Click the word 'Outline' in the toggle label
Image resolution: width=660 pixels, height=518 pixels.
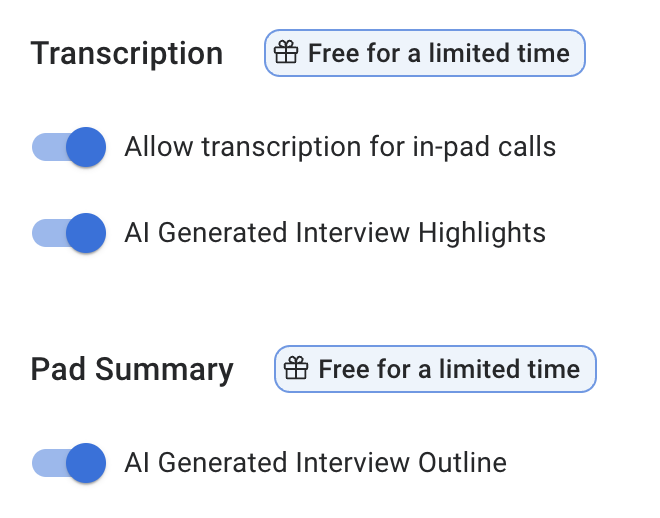(461, 463)
